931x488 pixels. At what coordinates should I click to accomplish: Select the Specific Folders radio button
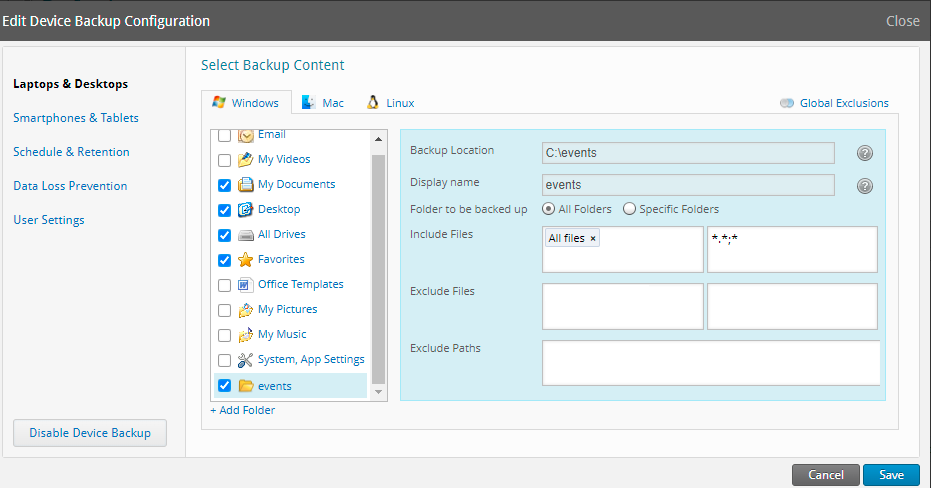(629, 209)
